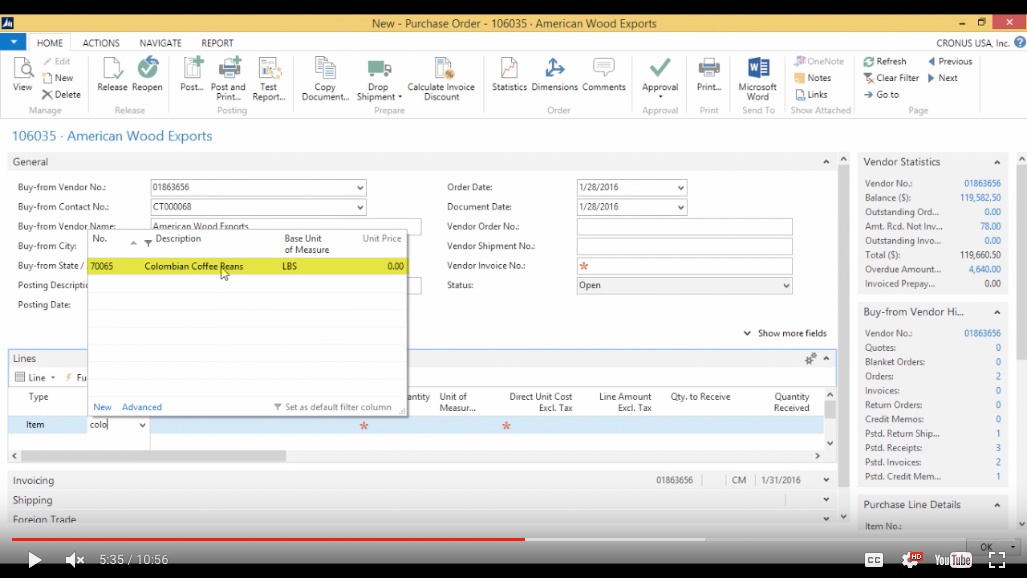This screenshot has height=578, width=1027.
Task: Go to the Next record
Action: pos(943,77)
